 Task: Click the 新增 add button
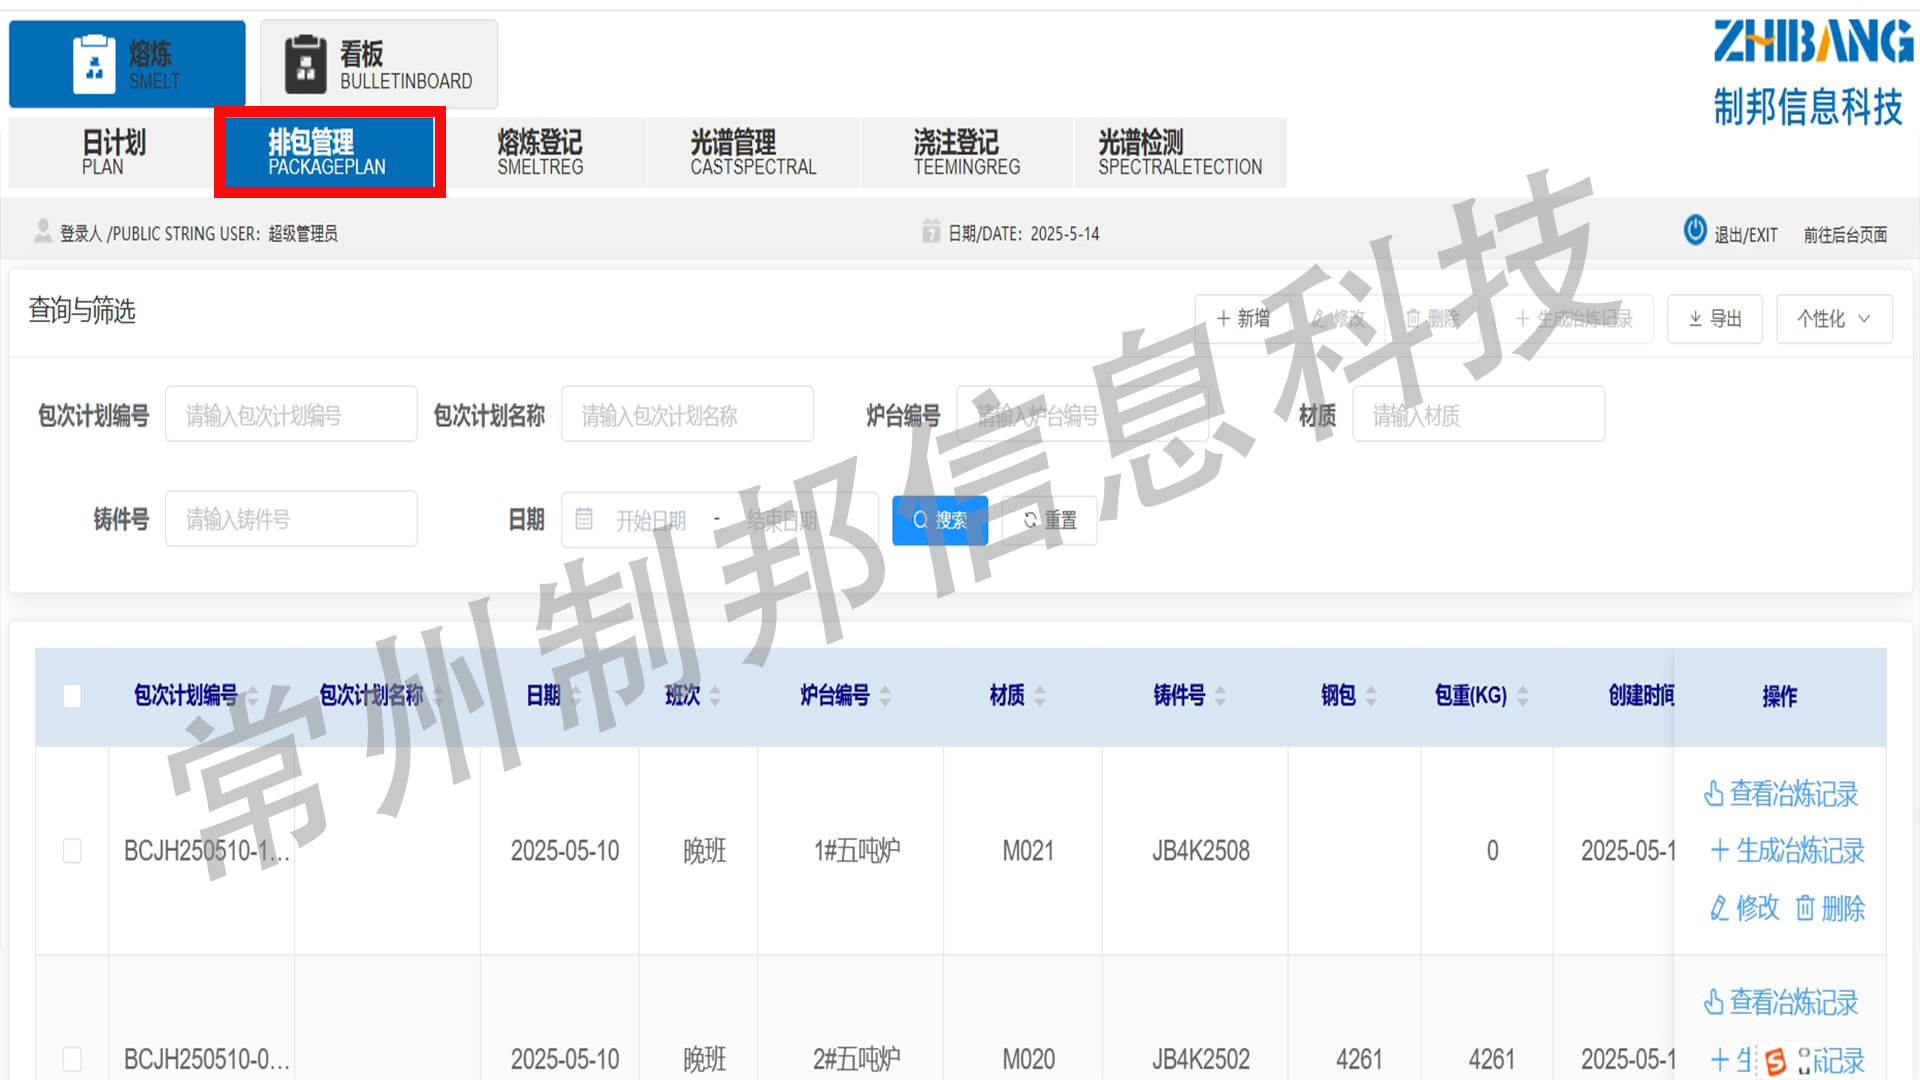(1243, 318)
